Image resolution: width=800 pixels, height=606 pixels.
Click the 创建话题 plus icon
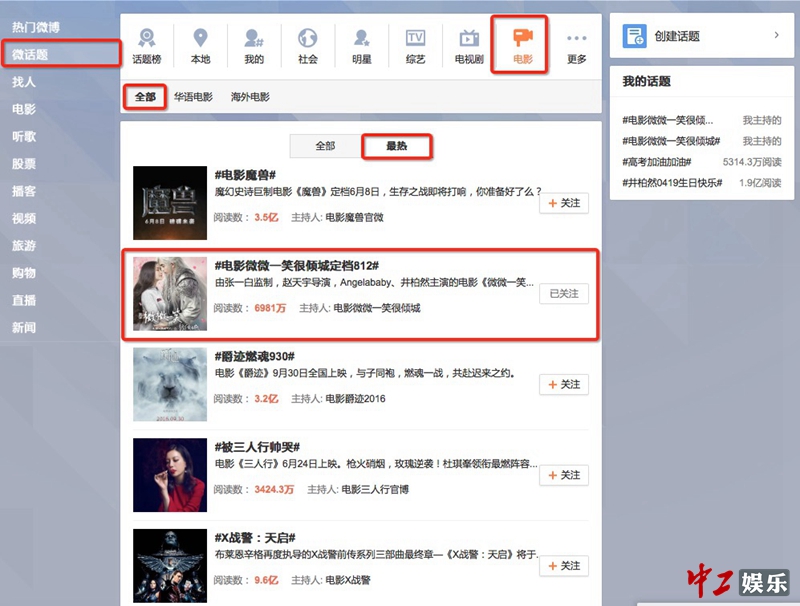coord(634,36)
